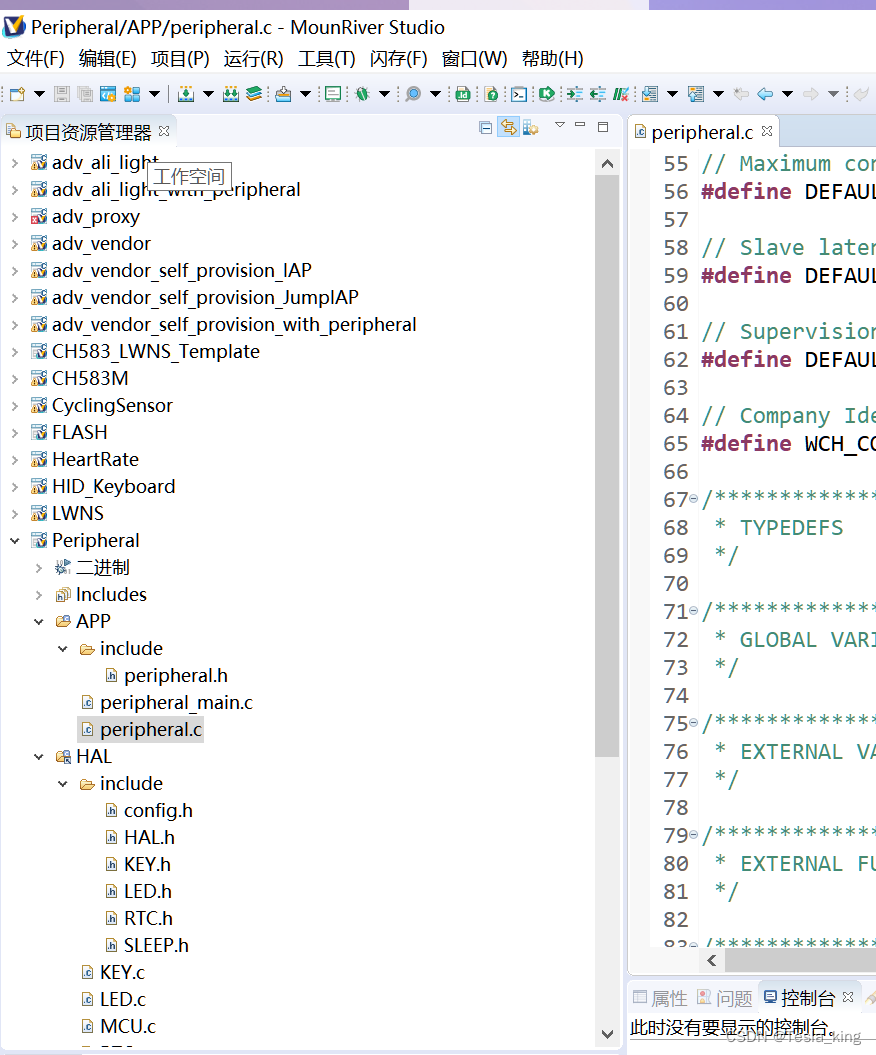Image resolution: width=876 pixels, height=1055 pixels.
Task: Click the explorer scrollbar down arrow
Action: pyautogui.click(x=607, y=1034)
